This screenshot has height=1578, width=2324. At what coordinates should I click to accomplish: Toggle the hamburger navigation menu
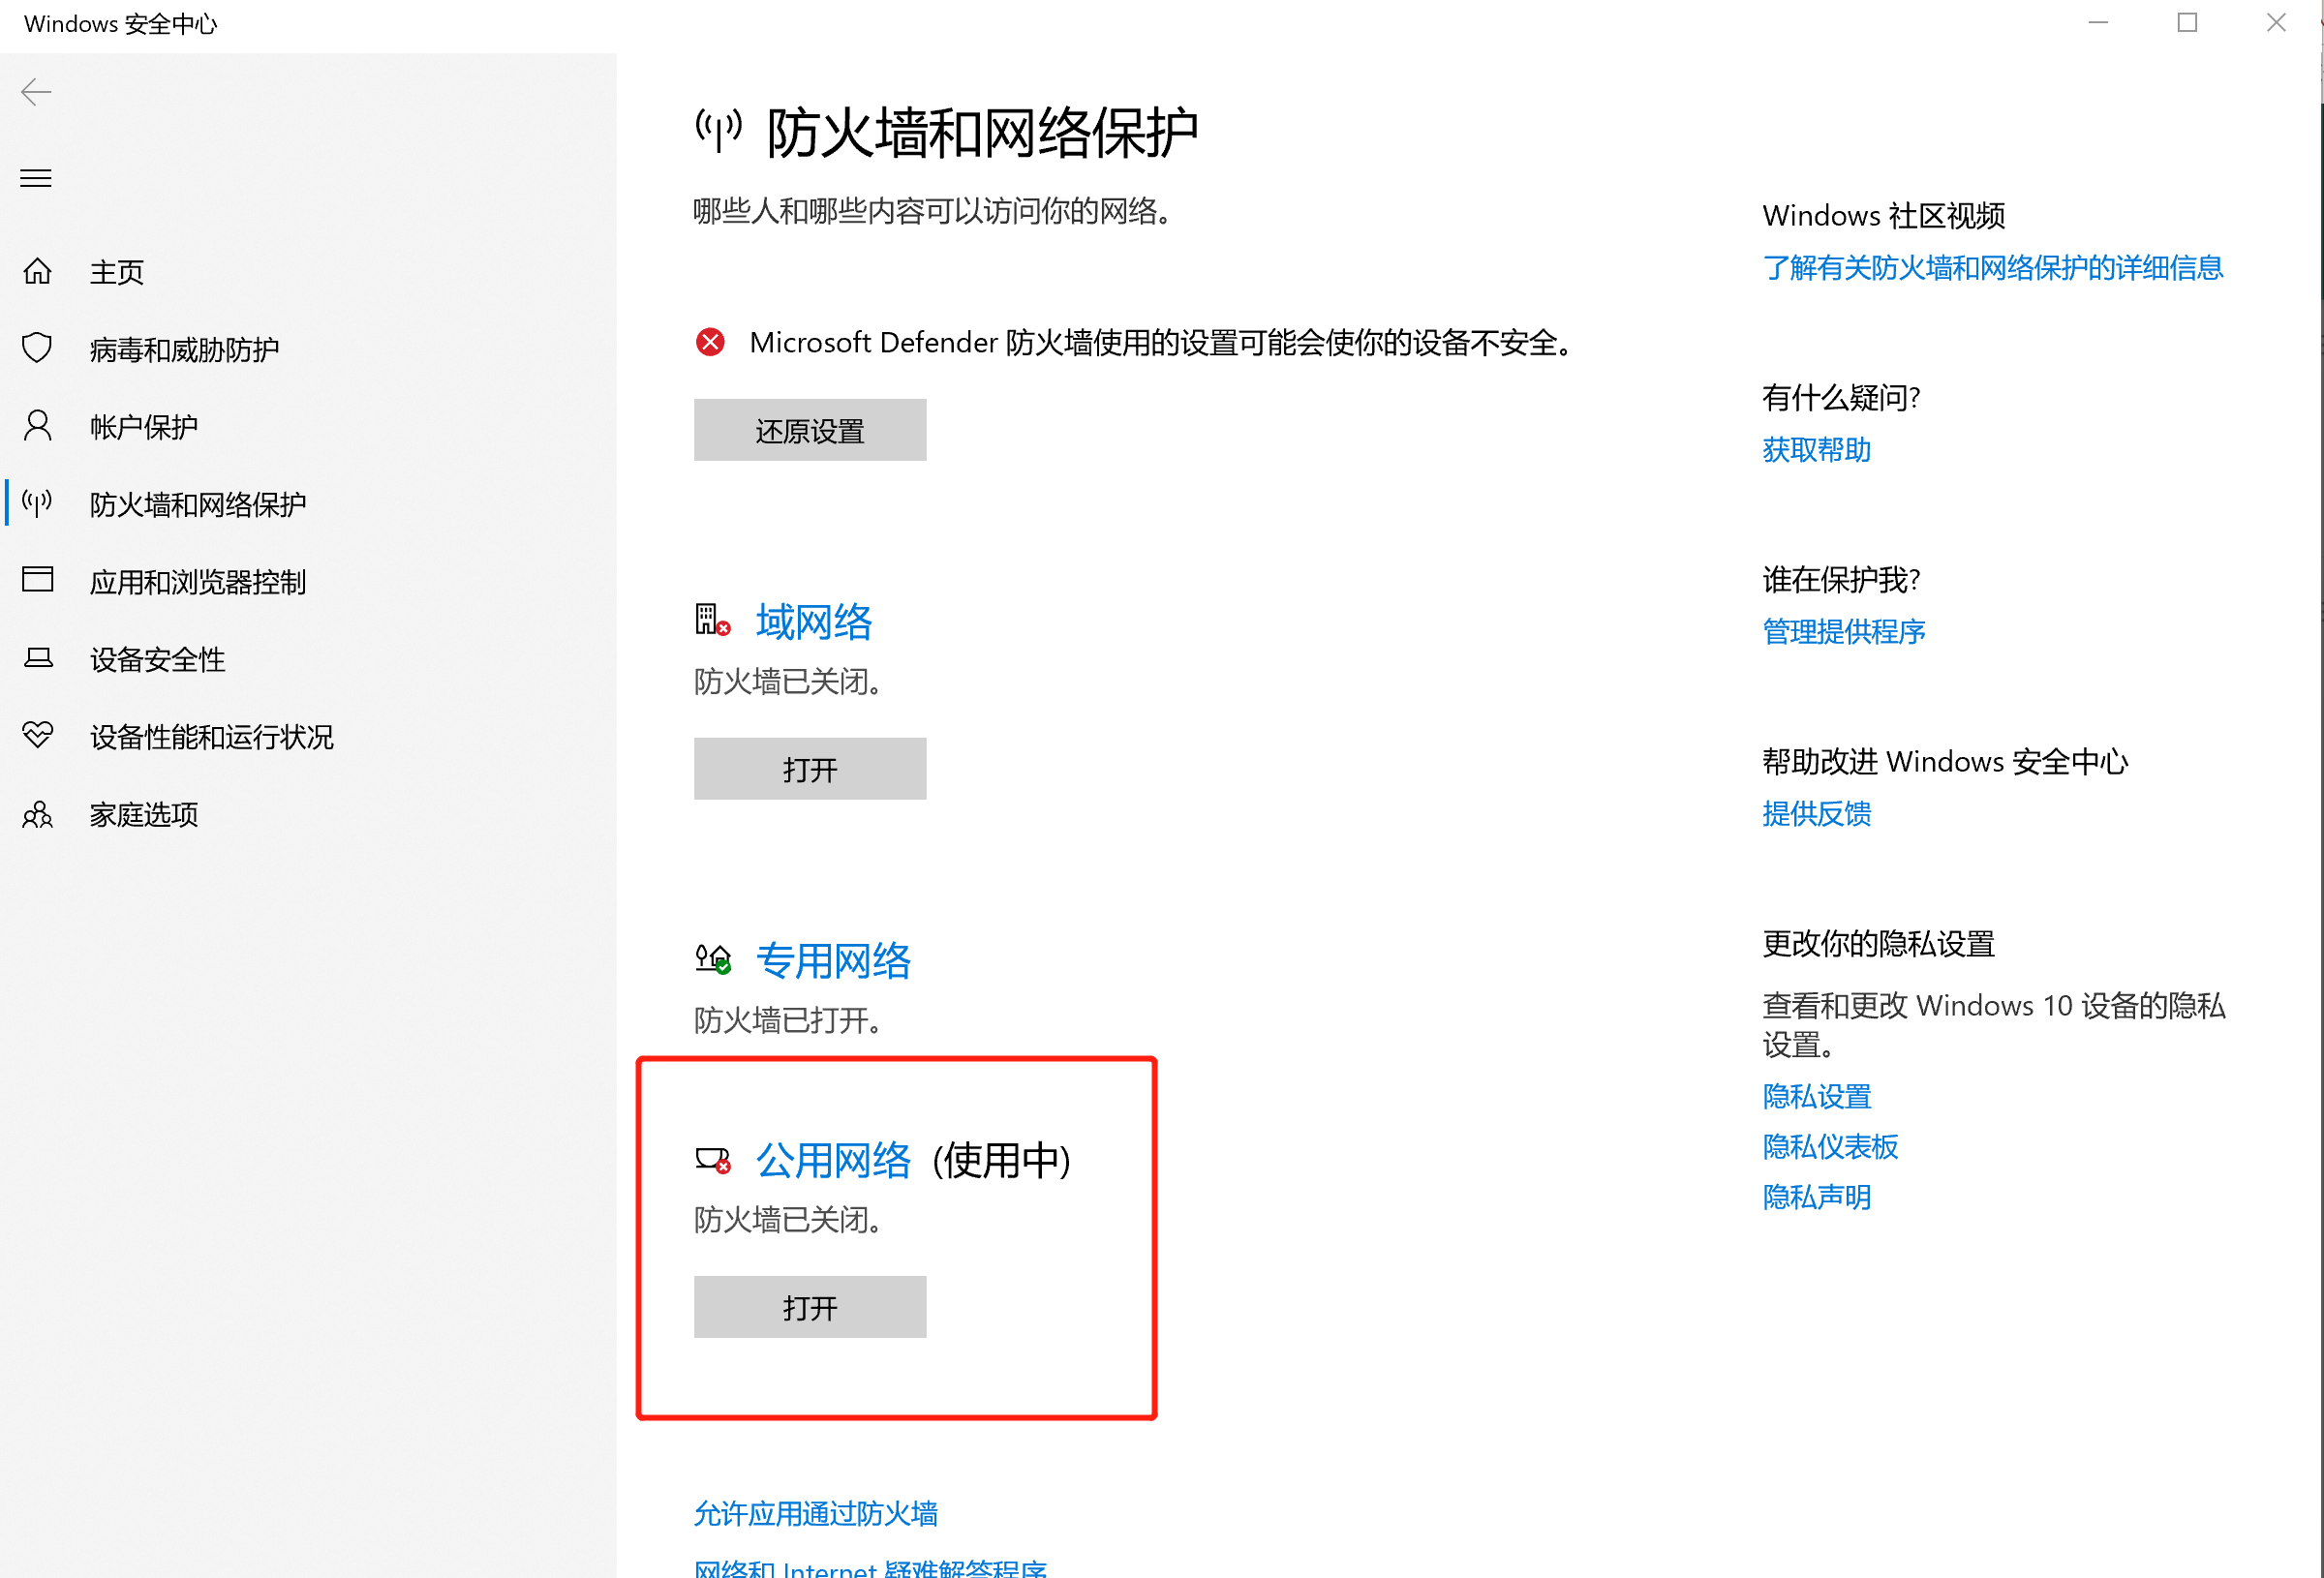pos(36,178)
